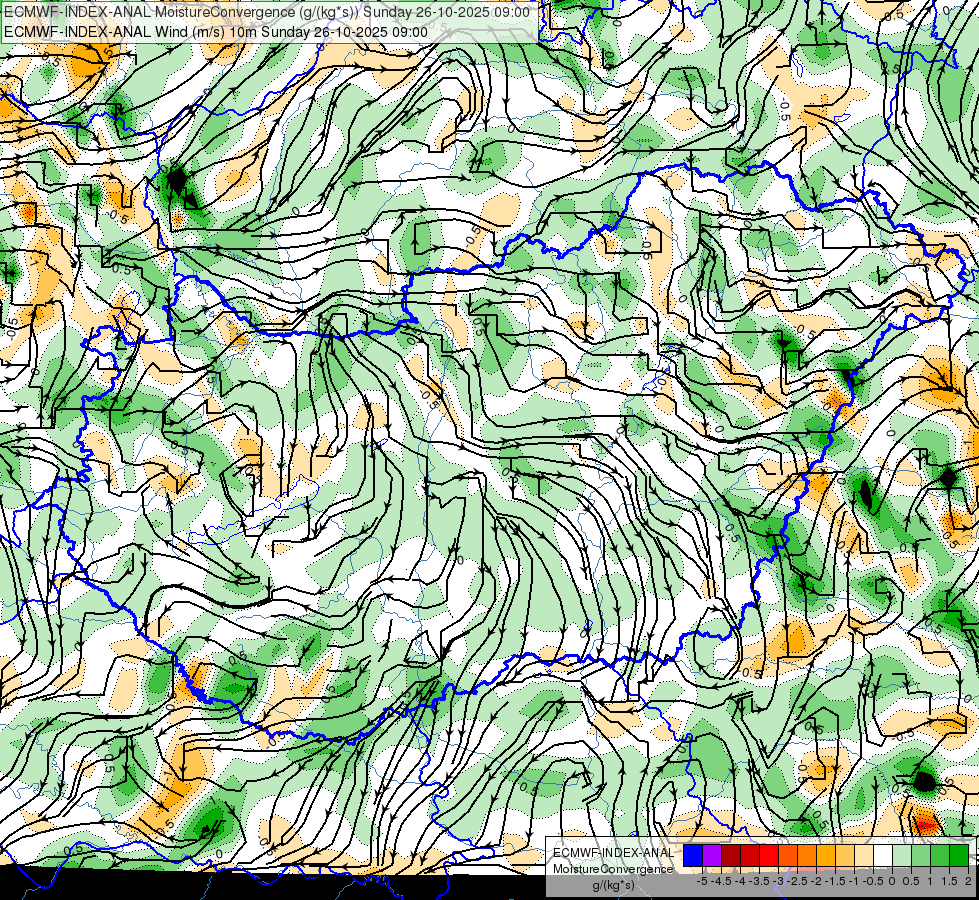Pick the palest green swatch between 0 and 0.5

pyautogui.click(x=902, y=856)
